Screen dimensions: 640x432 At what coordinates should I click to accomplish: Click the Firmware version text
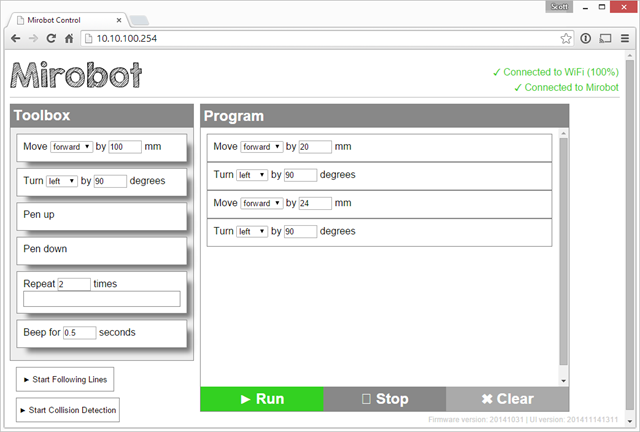(x=476, y=419)
